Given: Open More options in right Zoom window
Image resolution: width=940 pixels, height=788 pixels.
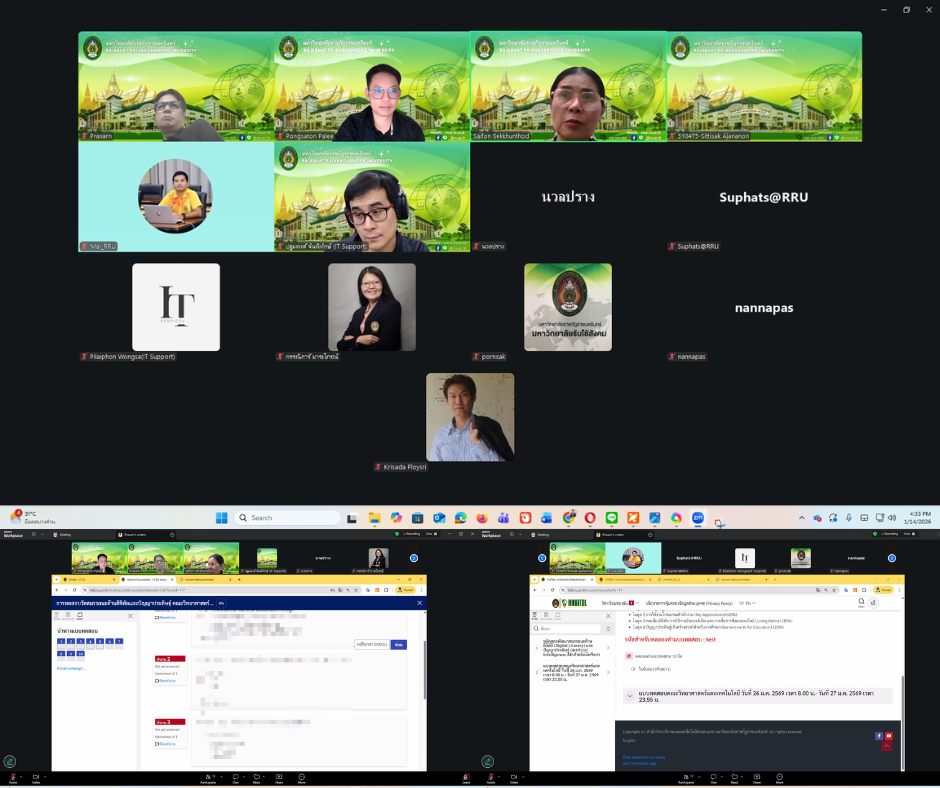Looking at the screenshot, I should (x=780, y=777).
